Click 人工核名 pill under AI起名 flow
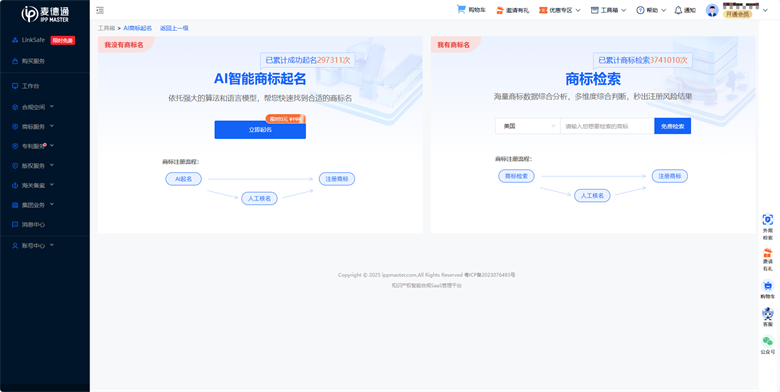 click(259, 198)
